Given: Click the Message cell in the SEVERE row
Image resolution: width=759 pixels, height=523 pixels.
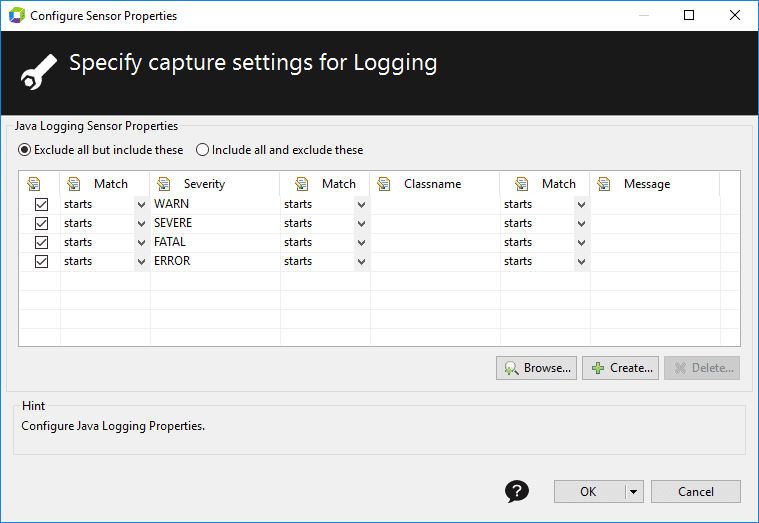Looking at the screenshot, I should (655, 223).
